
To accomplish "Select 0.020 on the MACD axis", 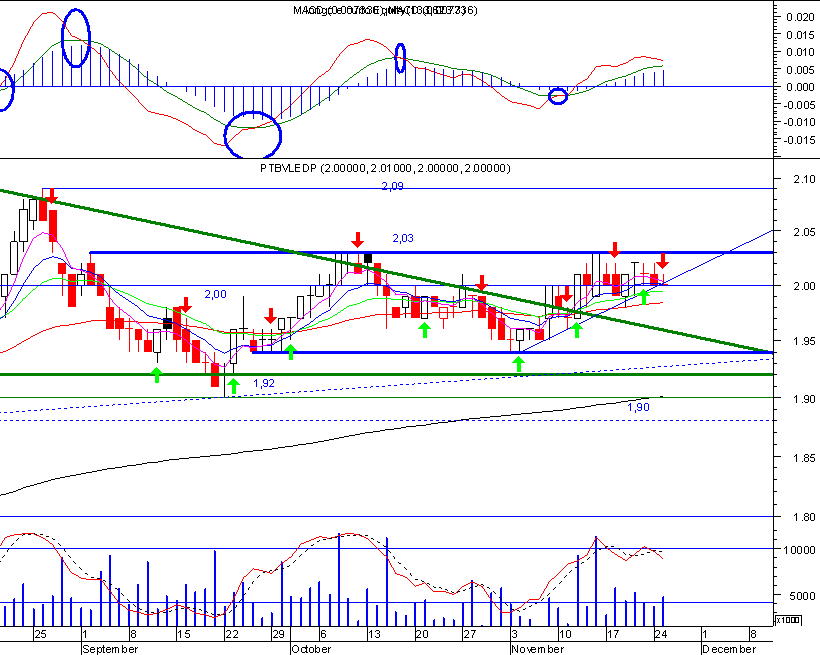I will coord(800,17).
